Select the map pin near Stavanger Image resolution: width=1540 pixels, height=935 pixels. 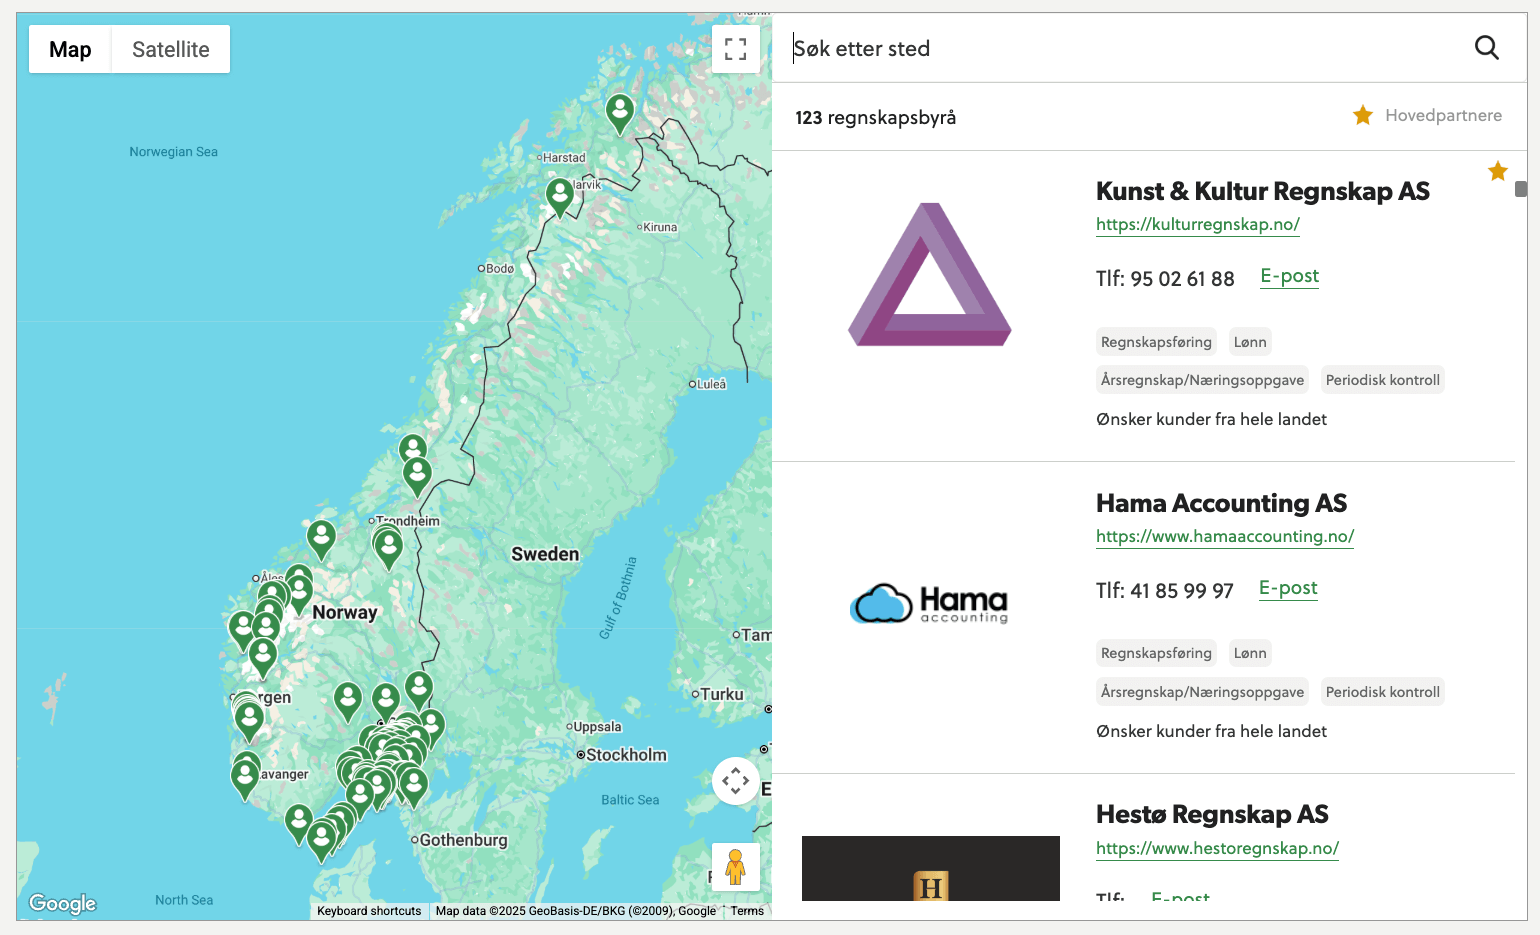245,778
